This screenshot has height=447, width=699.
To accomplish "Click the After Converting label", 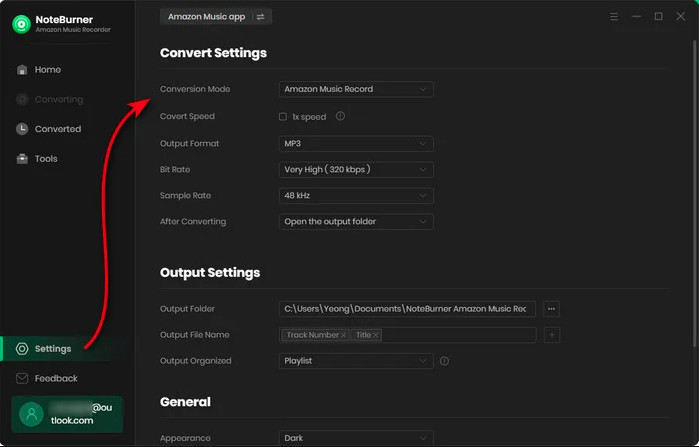I will pyautogui.click(x=193, y=221).
